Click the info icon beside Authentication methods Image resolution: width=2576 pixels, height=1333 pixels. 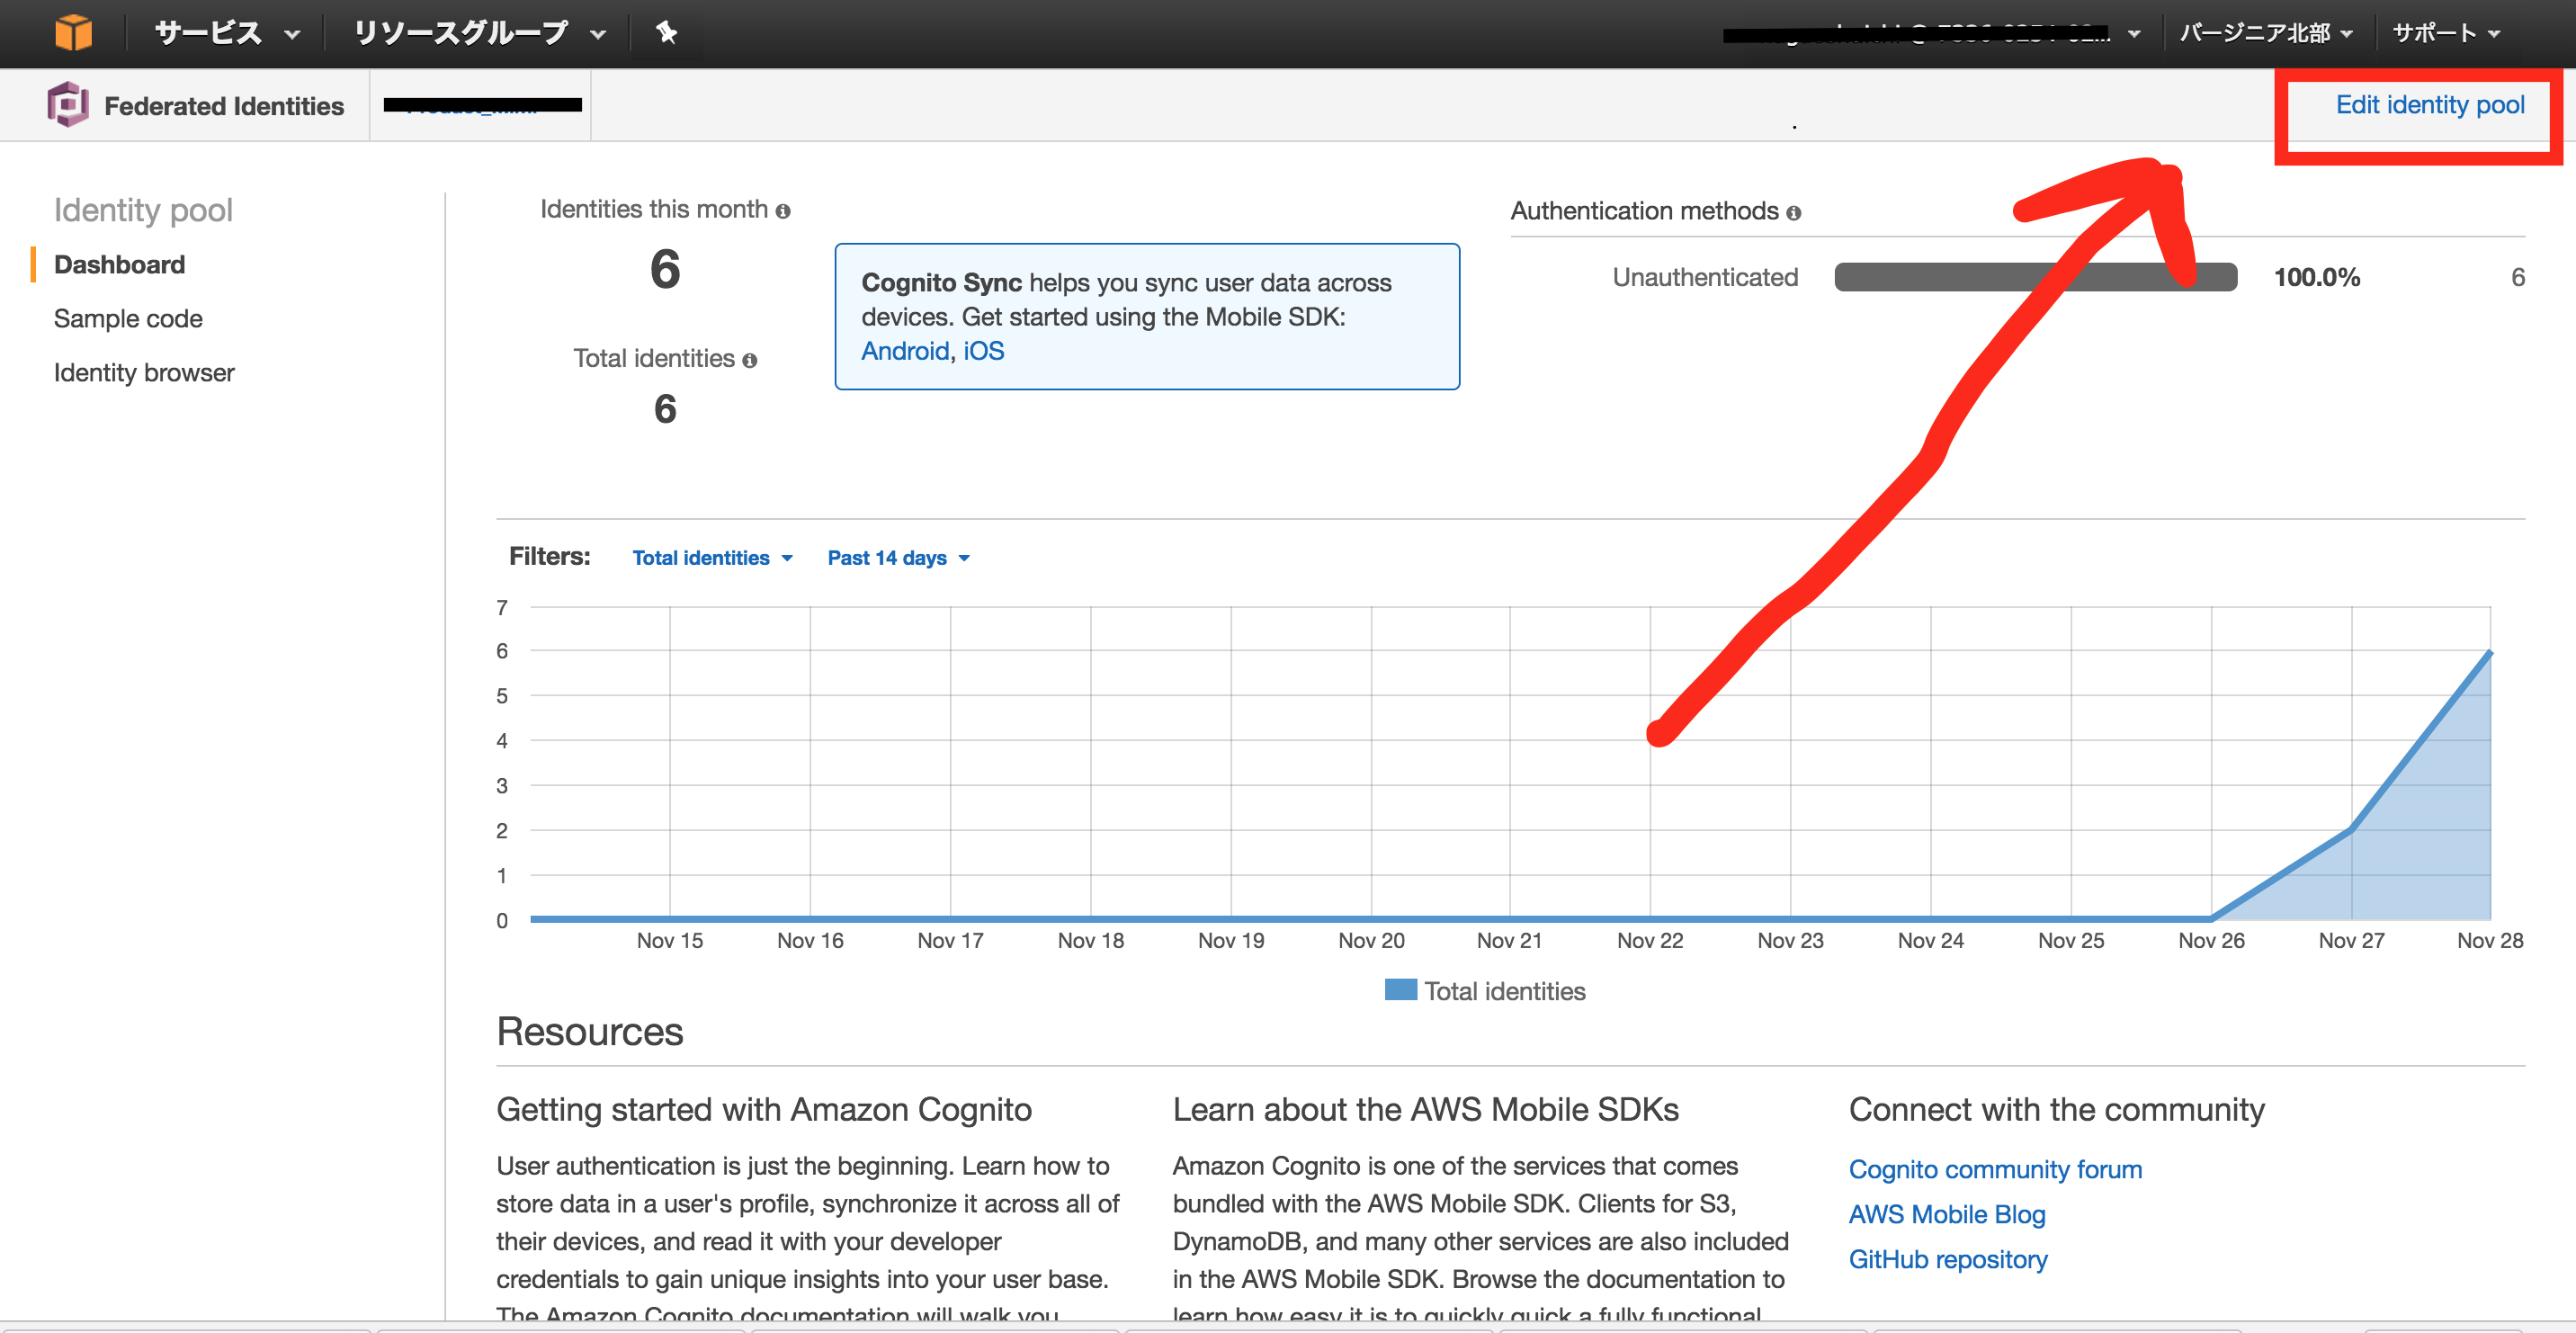[x=1795, y=212]
